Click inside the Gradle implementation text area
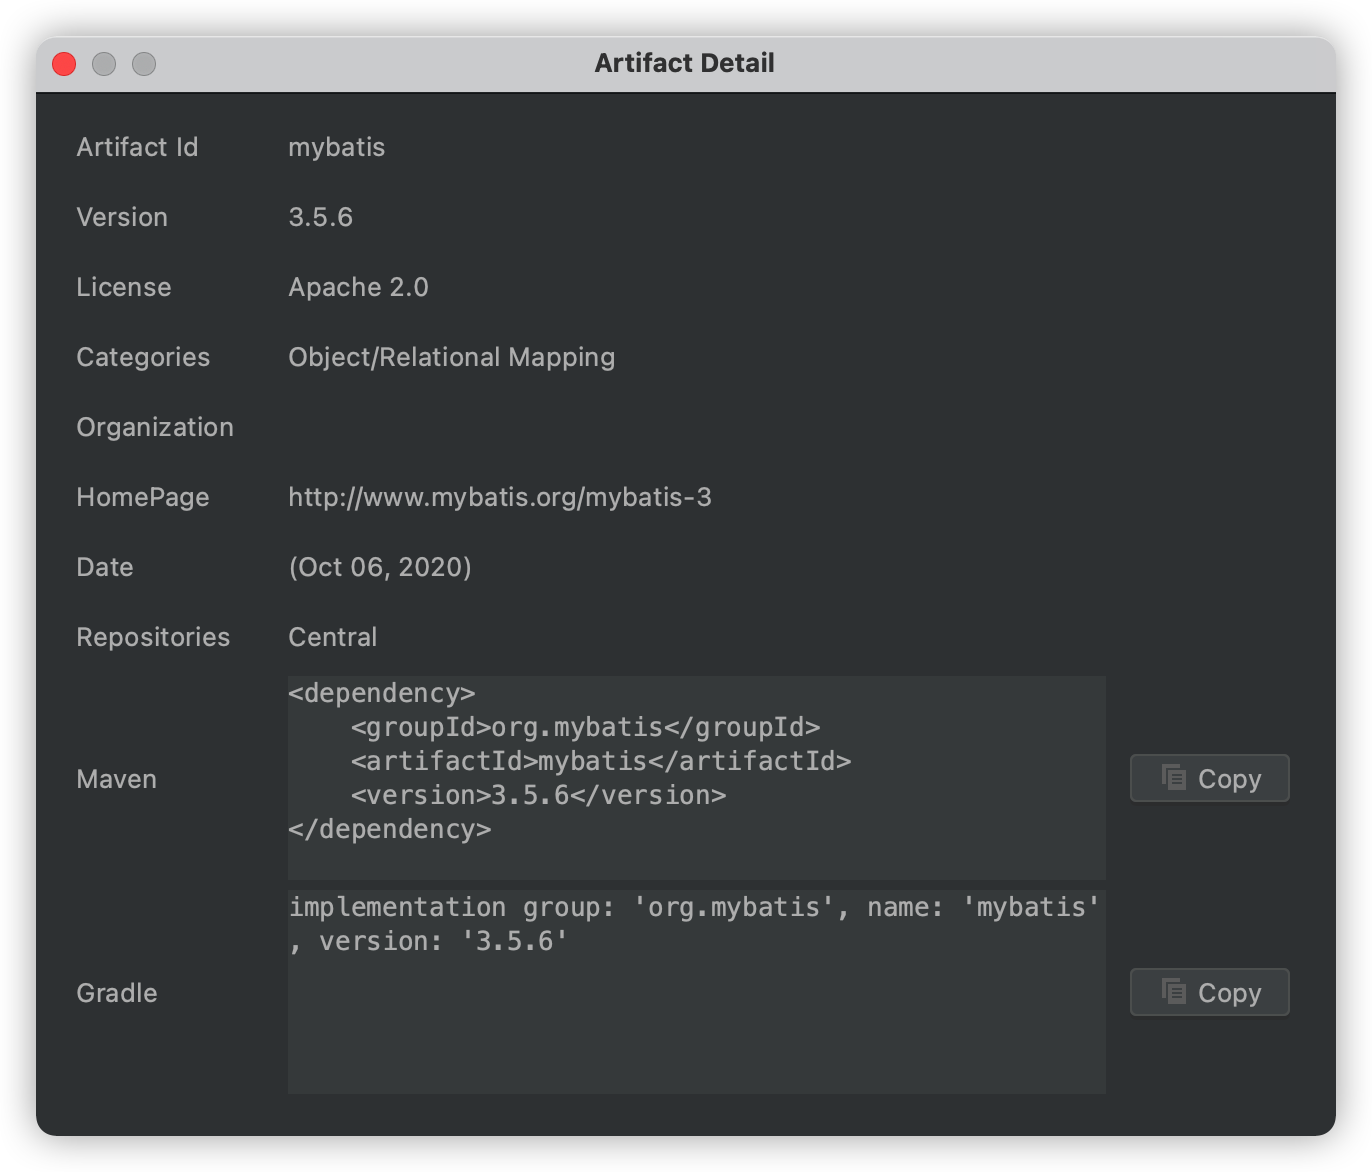1372x1172 pixels. (x=696, y=992)
